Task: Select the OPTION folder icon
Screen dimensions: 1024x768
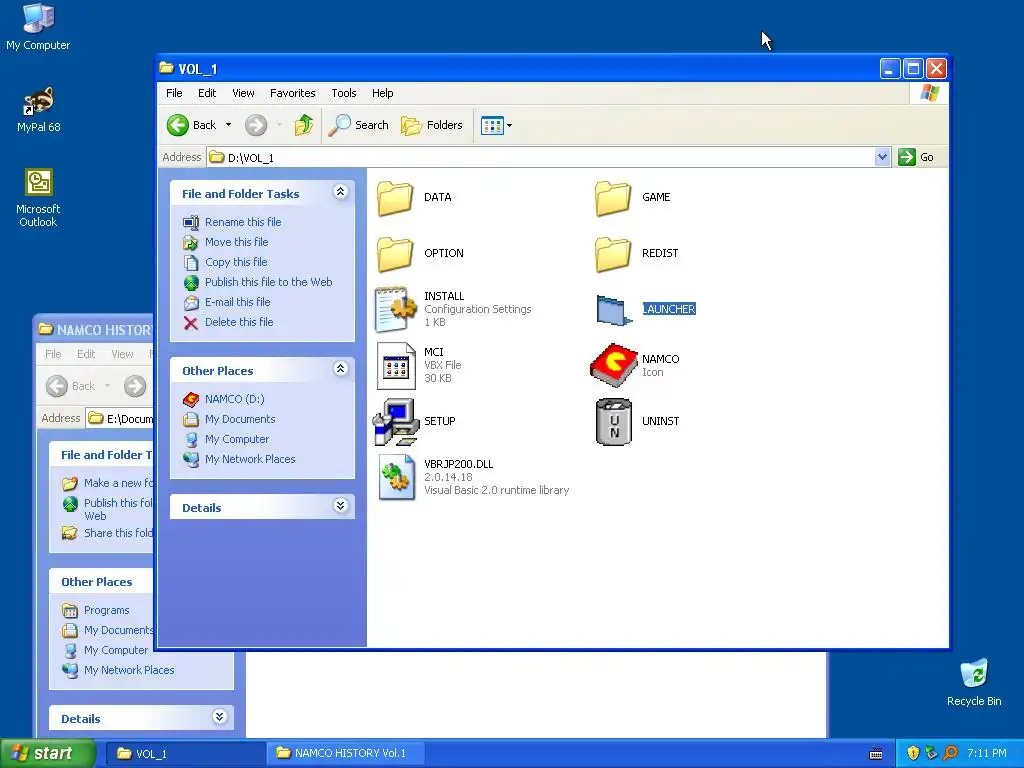Action: pyautogui.click(x=396, y=254)
